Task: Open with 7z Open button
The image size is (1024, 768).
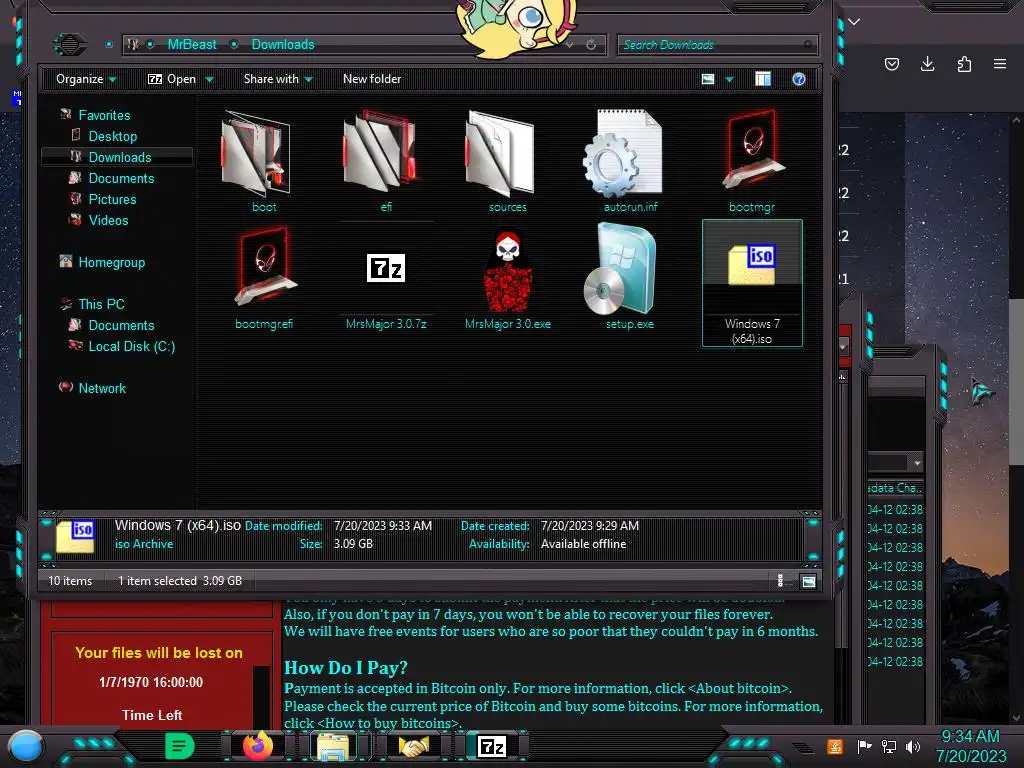Action: tap(172, 79)
